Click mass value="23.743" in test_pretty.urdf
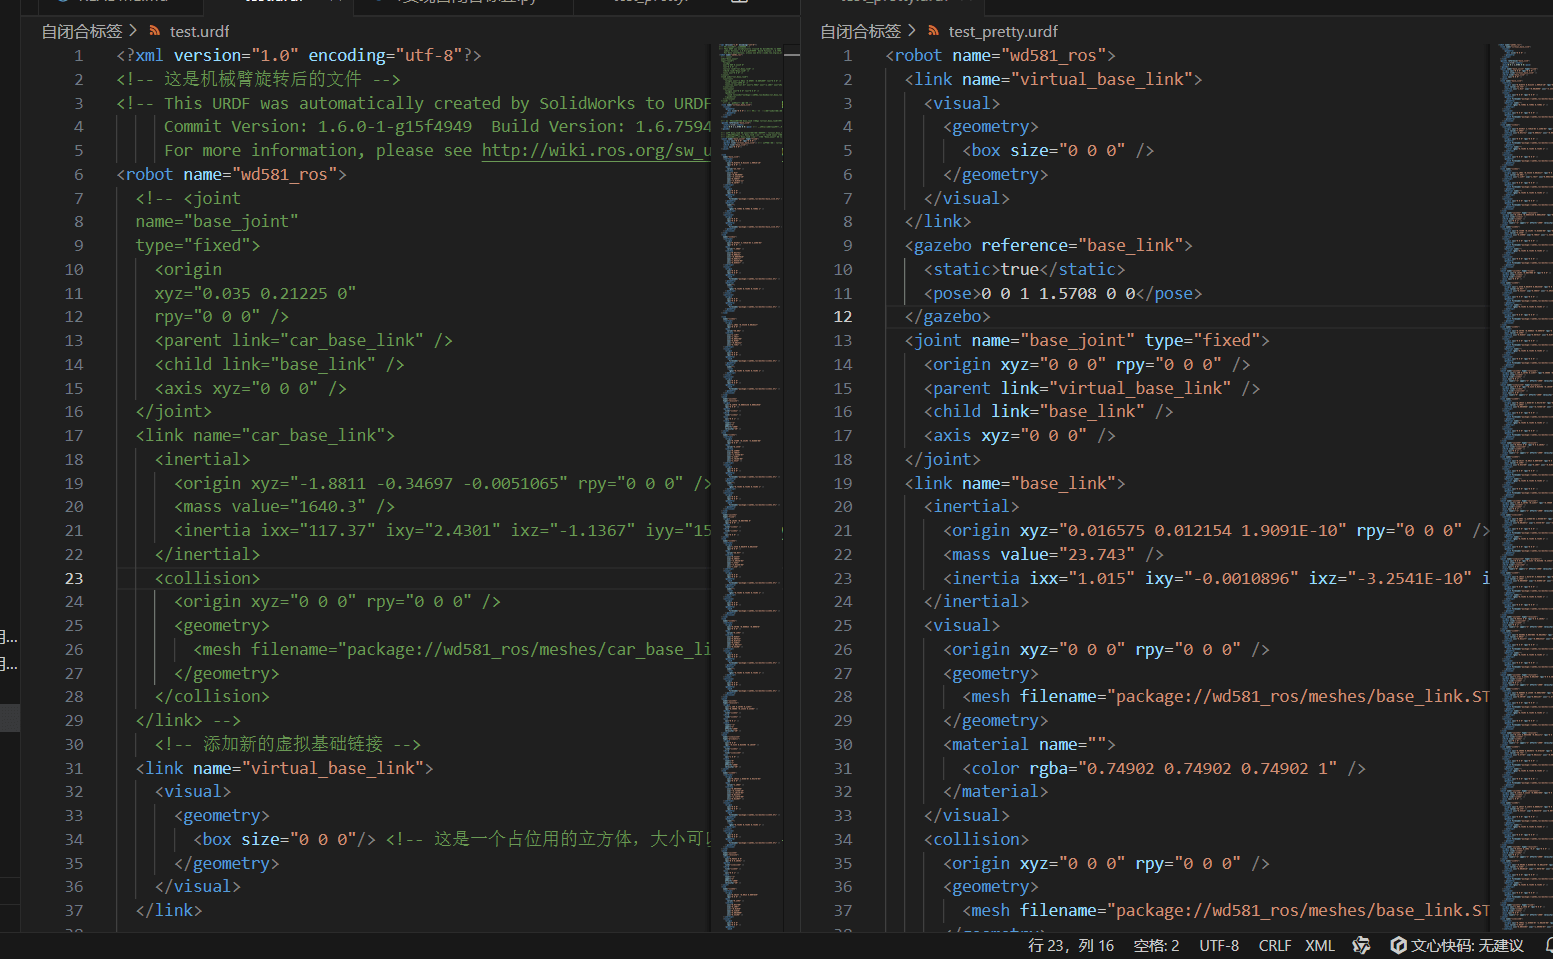 1053,555
